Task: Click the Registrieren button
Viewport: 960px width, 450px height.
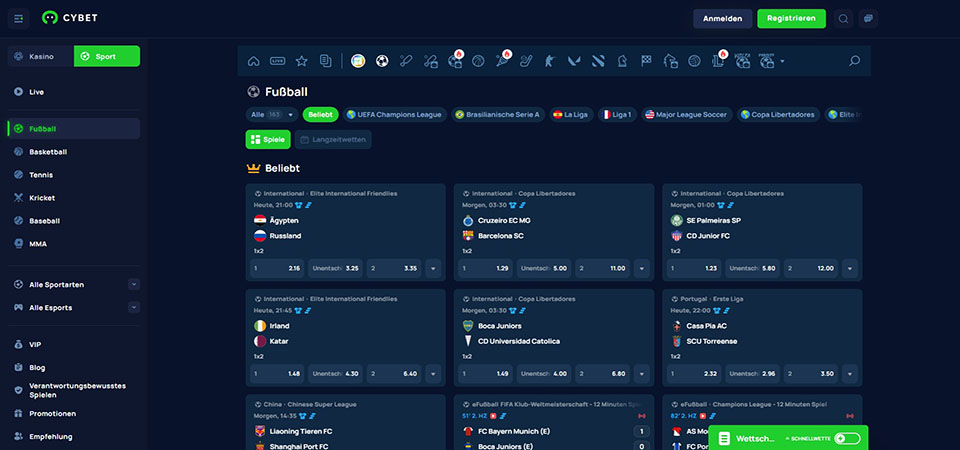Action: coord(791,18)
